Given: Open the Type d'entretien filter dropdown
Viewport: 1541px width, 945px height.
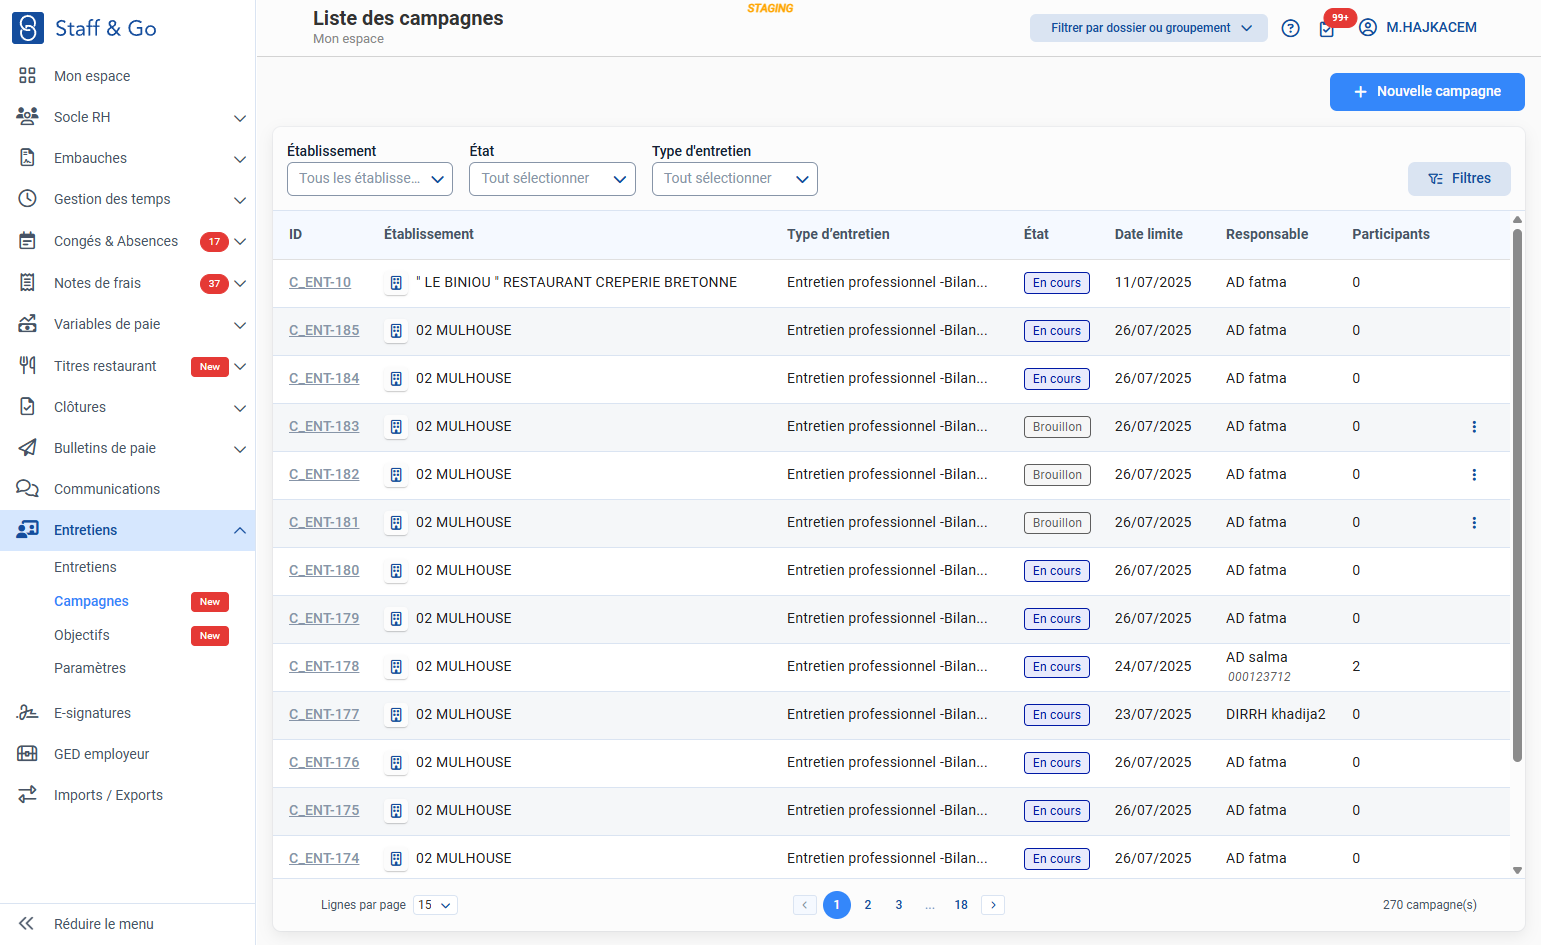Looking at the screenshot, I should [735, 179].
